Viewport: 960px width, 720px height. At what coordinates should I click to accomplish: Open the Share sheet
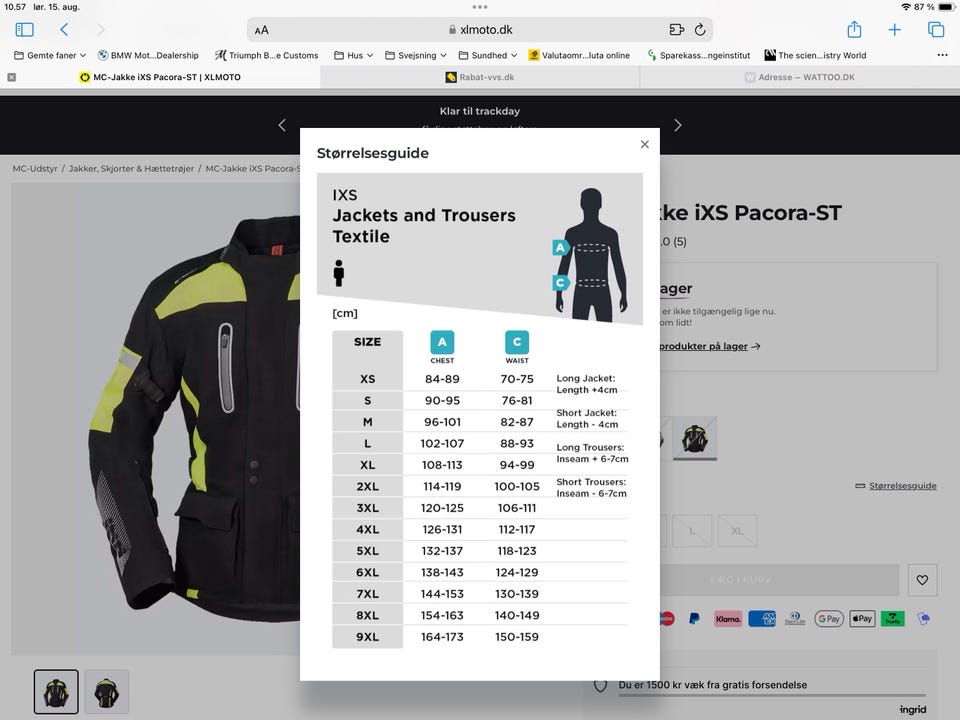[854, 29]
